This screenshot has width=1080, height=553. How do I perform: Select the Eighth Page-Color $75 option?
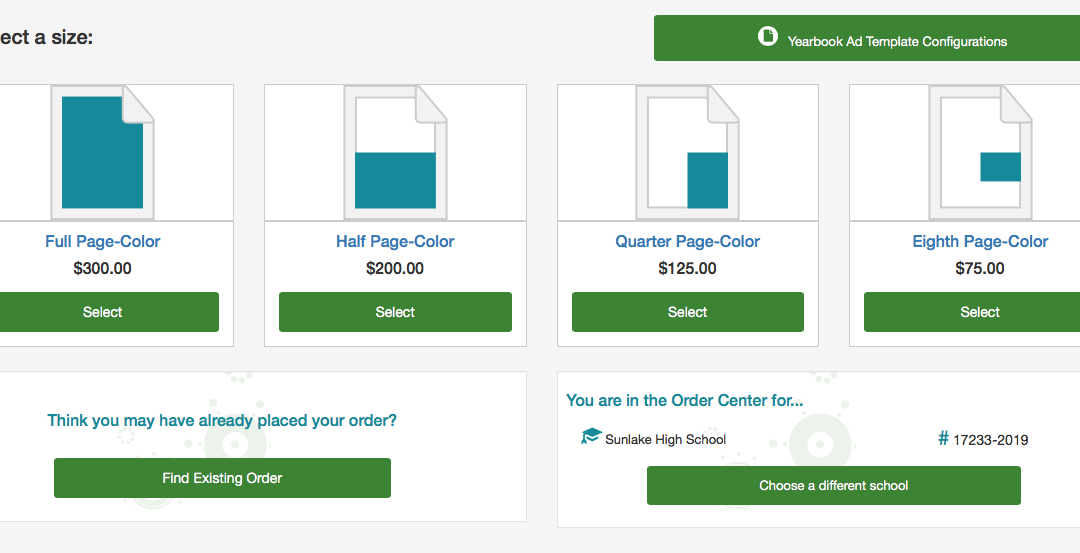[972, 312]
